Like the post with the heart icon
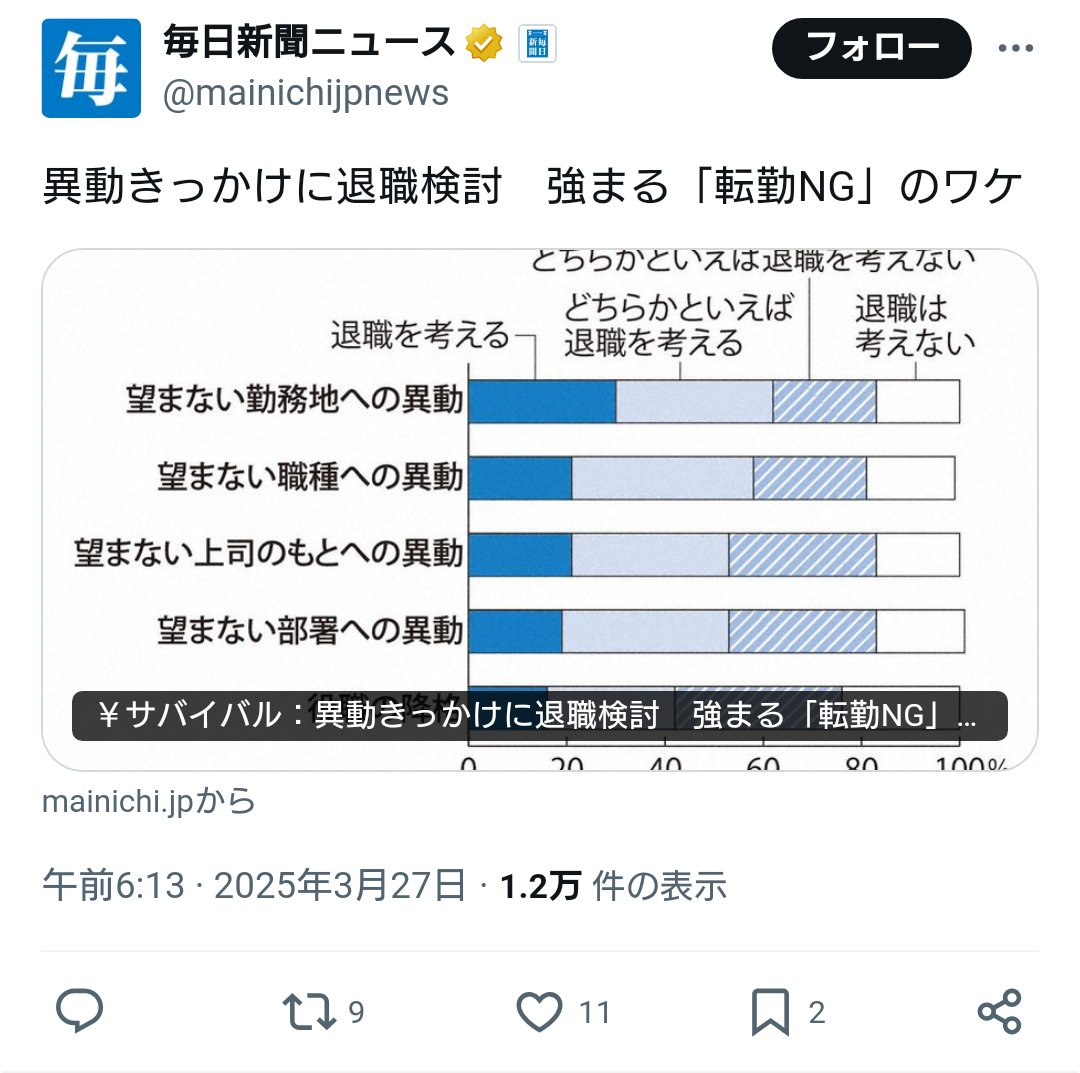1080x1073 pixels. 539,1012
